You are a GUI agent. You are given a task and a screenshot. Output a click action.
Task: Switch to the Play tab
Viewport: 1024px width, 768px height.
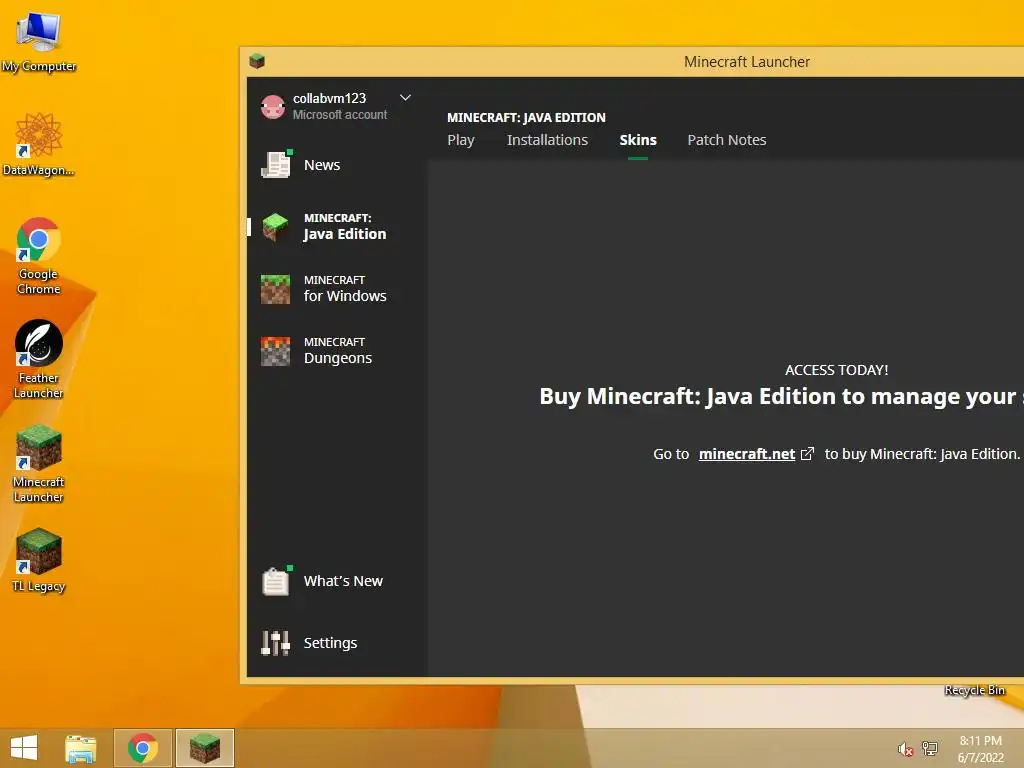pyautogui.click(x=460, y=140)
